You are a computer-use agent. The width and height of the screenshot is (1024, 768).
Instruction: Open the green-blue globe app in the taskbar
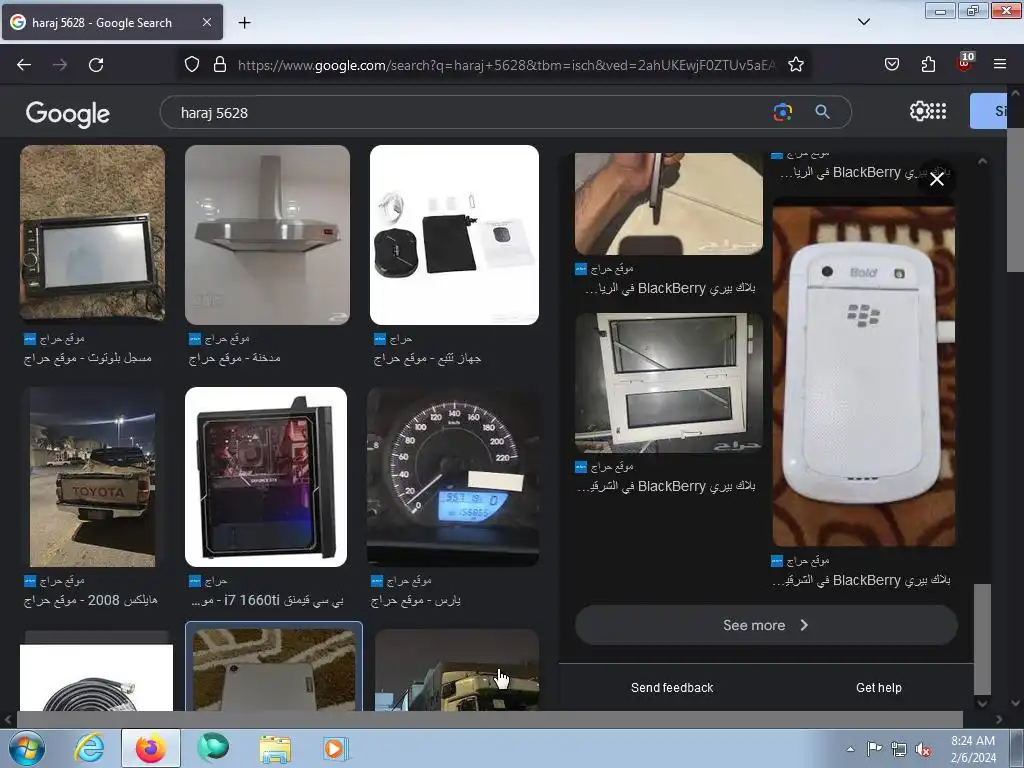[x=213, y=748]
